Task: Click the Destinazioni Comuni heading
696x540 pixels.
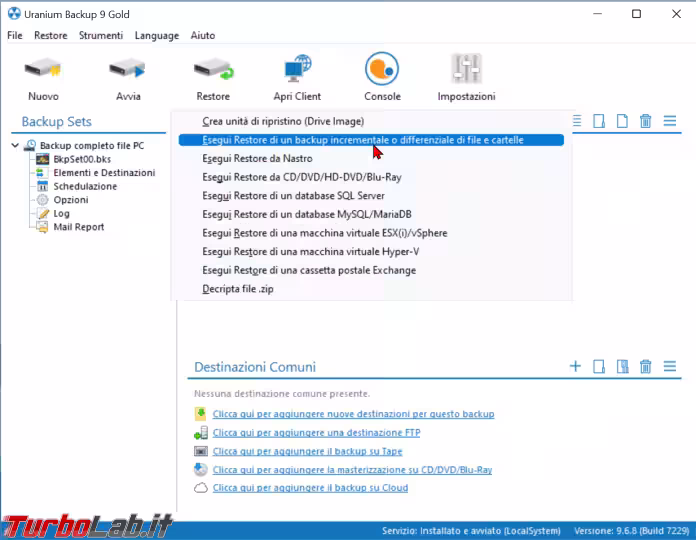Action: 255,367
